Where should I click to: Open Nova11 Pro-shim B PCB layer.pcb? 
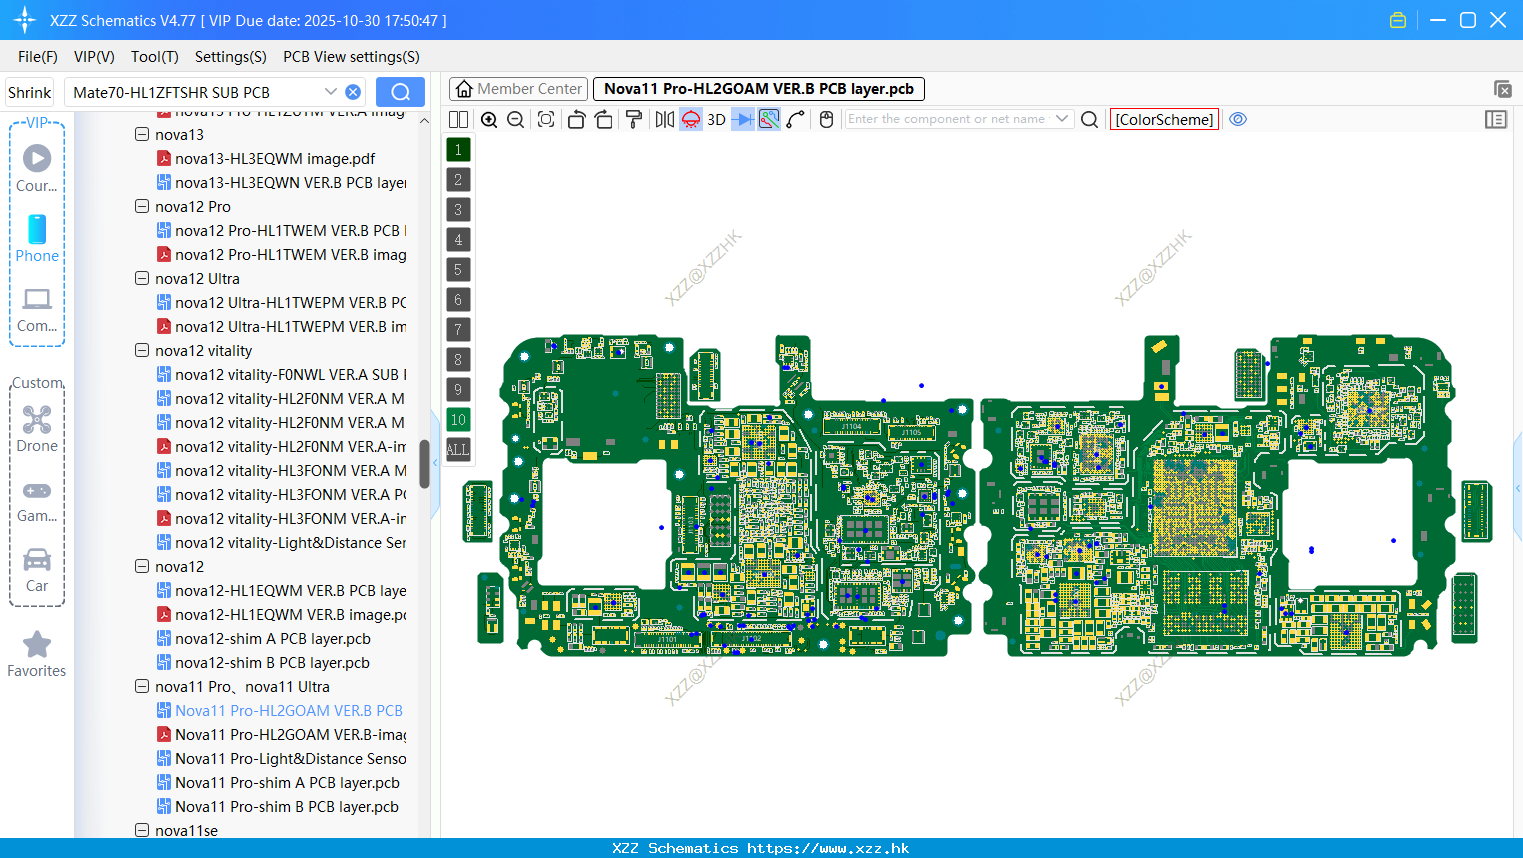[277, 806]
